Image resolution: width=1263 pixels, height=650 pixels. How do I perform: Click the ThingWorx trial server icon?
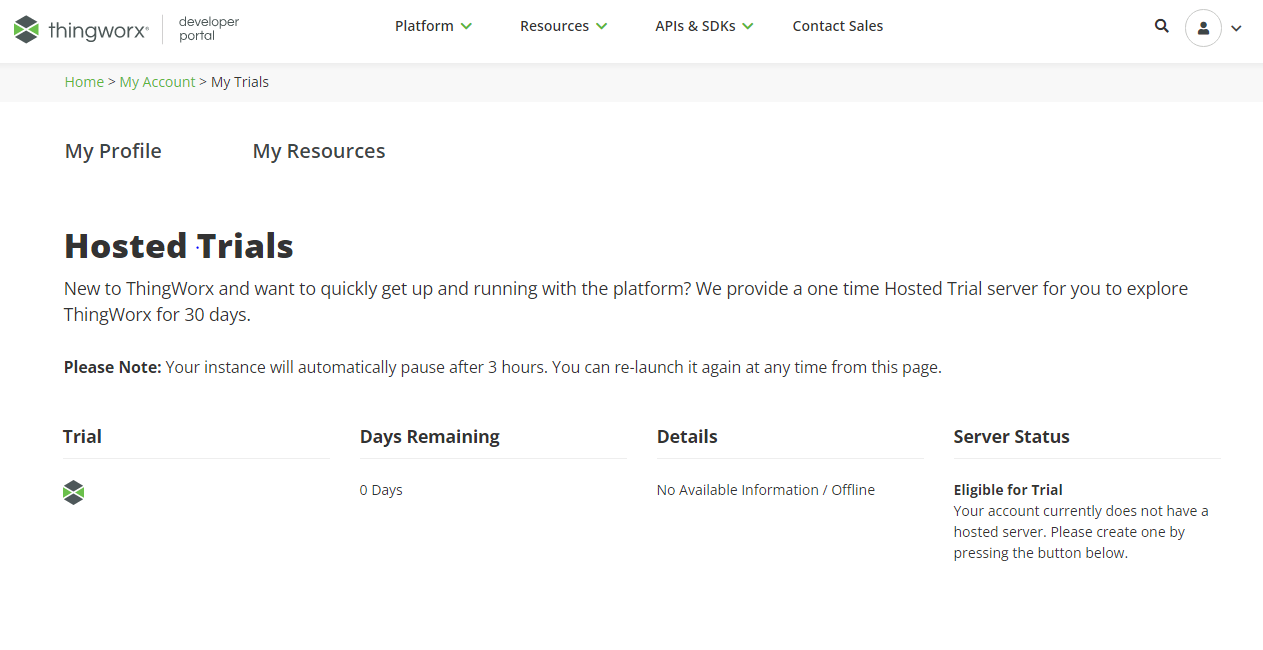point(73,492)
